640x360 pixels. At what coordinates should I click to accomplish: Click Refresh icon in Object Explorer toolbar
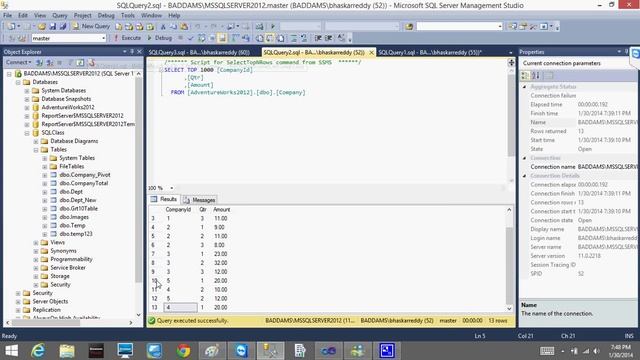(x=80, y=62)
